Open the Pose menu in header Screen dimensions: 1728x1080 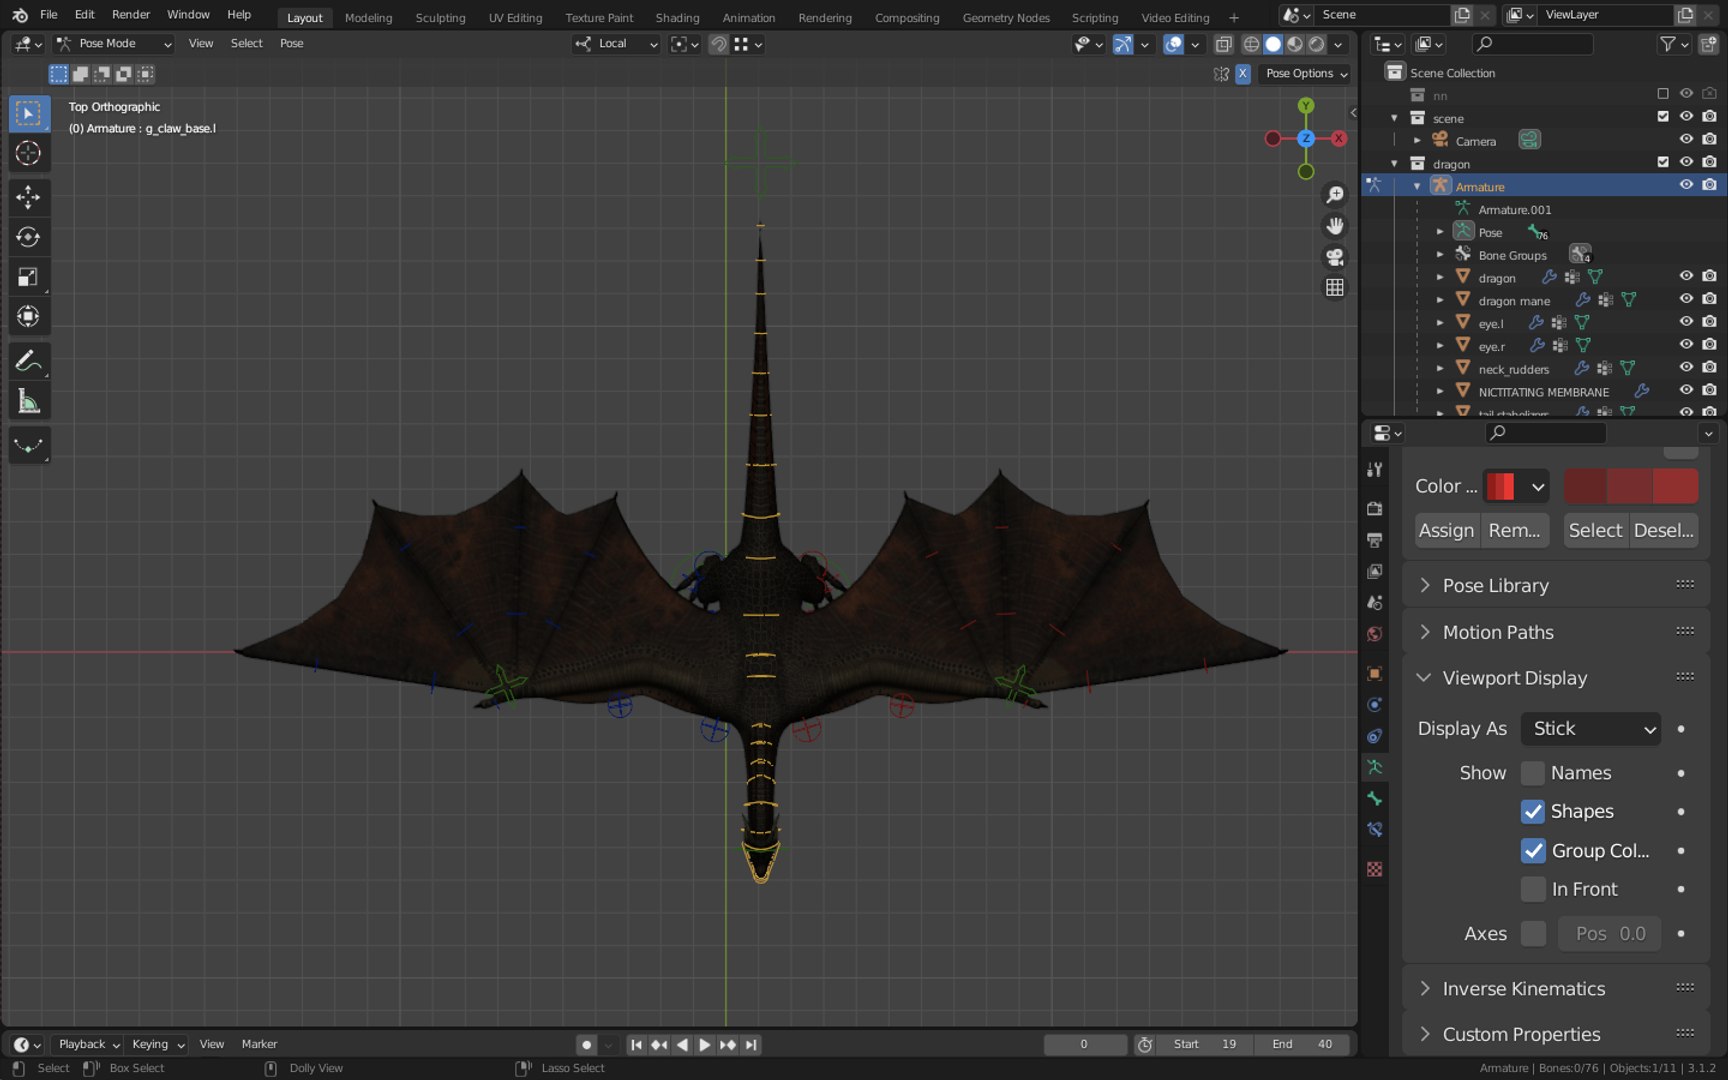[291, 44]
